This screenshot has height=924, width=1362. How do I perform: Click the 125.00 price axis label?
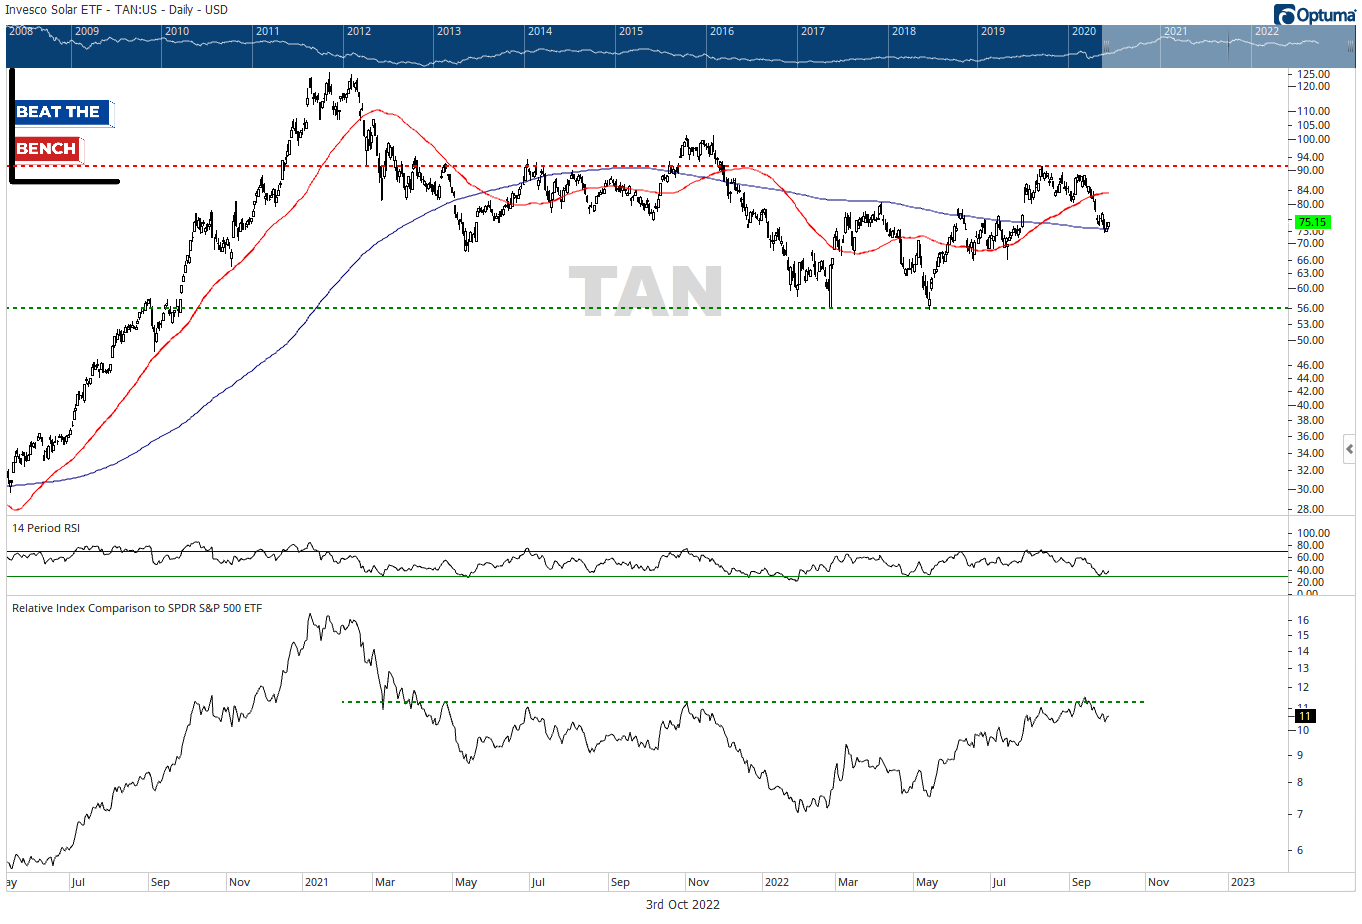1313,74
